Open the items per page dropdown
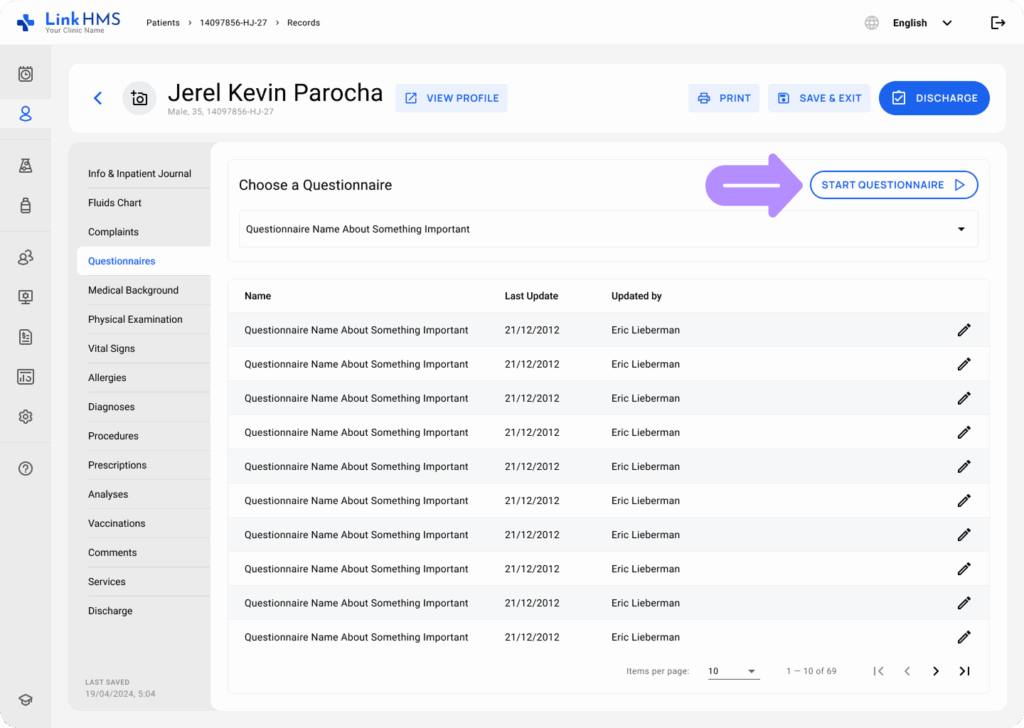Viewport: 1024px width, 728px height. (x=733, y=671)
